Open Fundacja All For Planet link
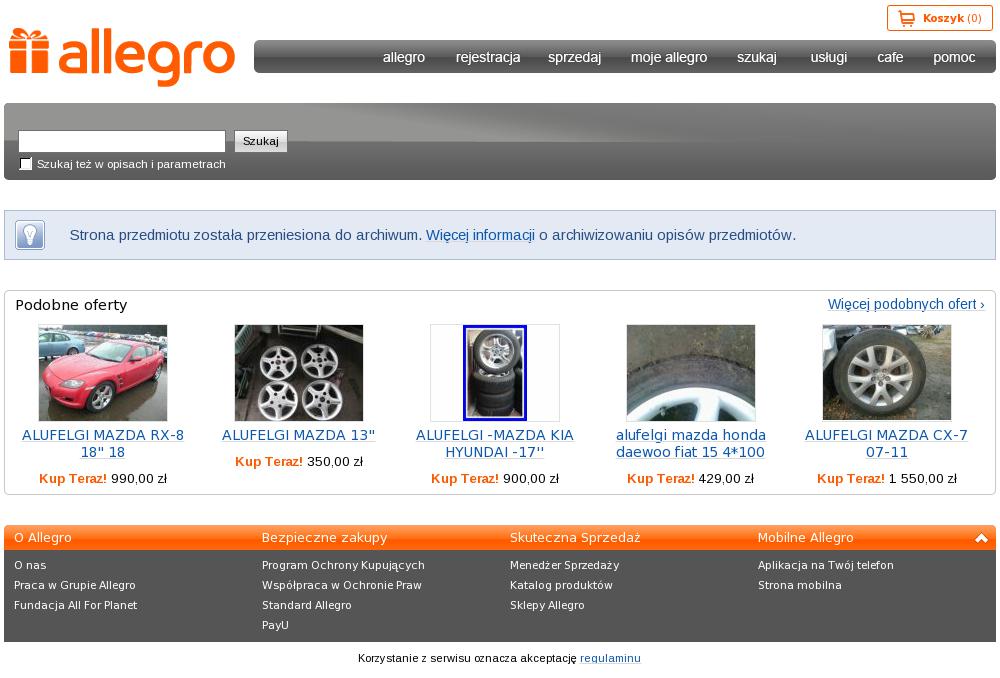 click(75, 605)
